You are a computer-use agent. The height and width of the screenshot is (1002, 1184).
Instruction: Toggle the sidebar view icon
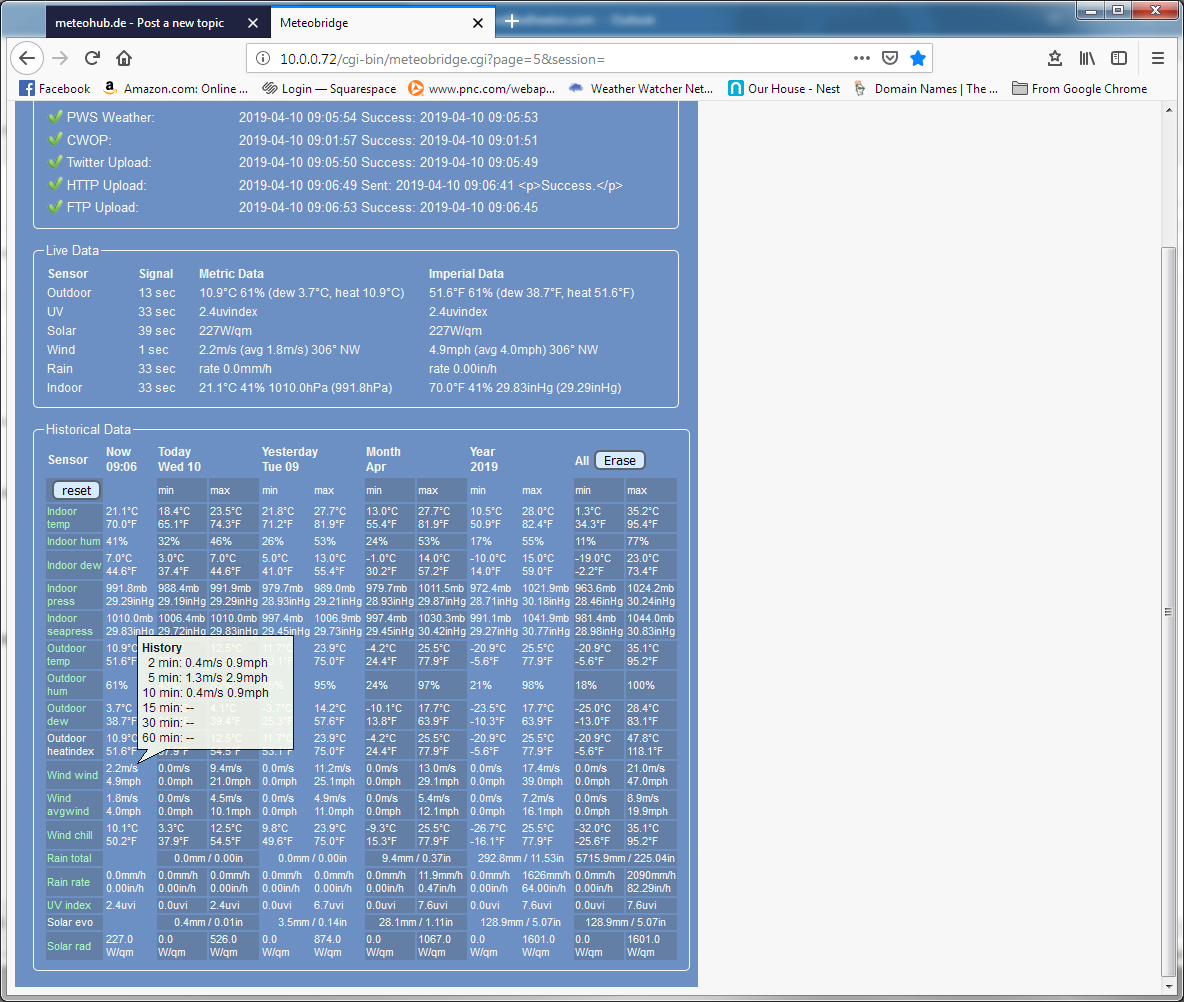(x=1120, y=58)
